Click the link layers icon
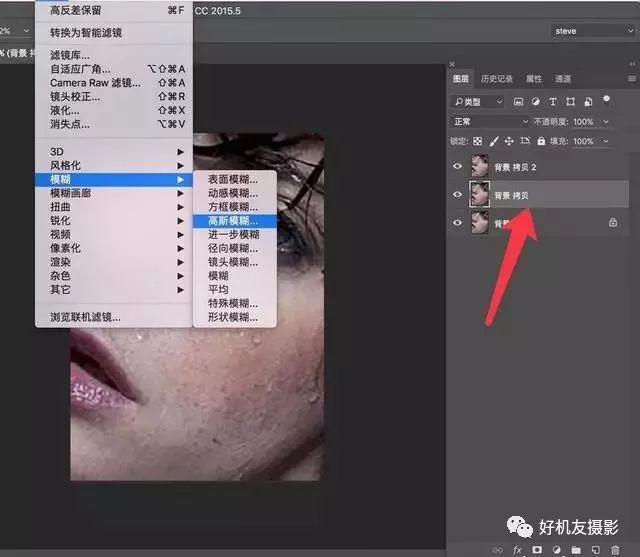This screenshot has width=640, height=557. pyautogui.click(x=498, y=550)
